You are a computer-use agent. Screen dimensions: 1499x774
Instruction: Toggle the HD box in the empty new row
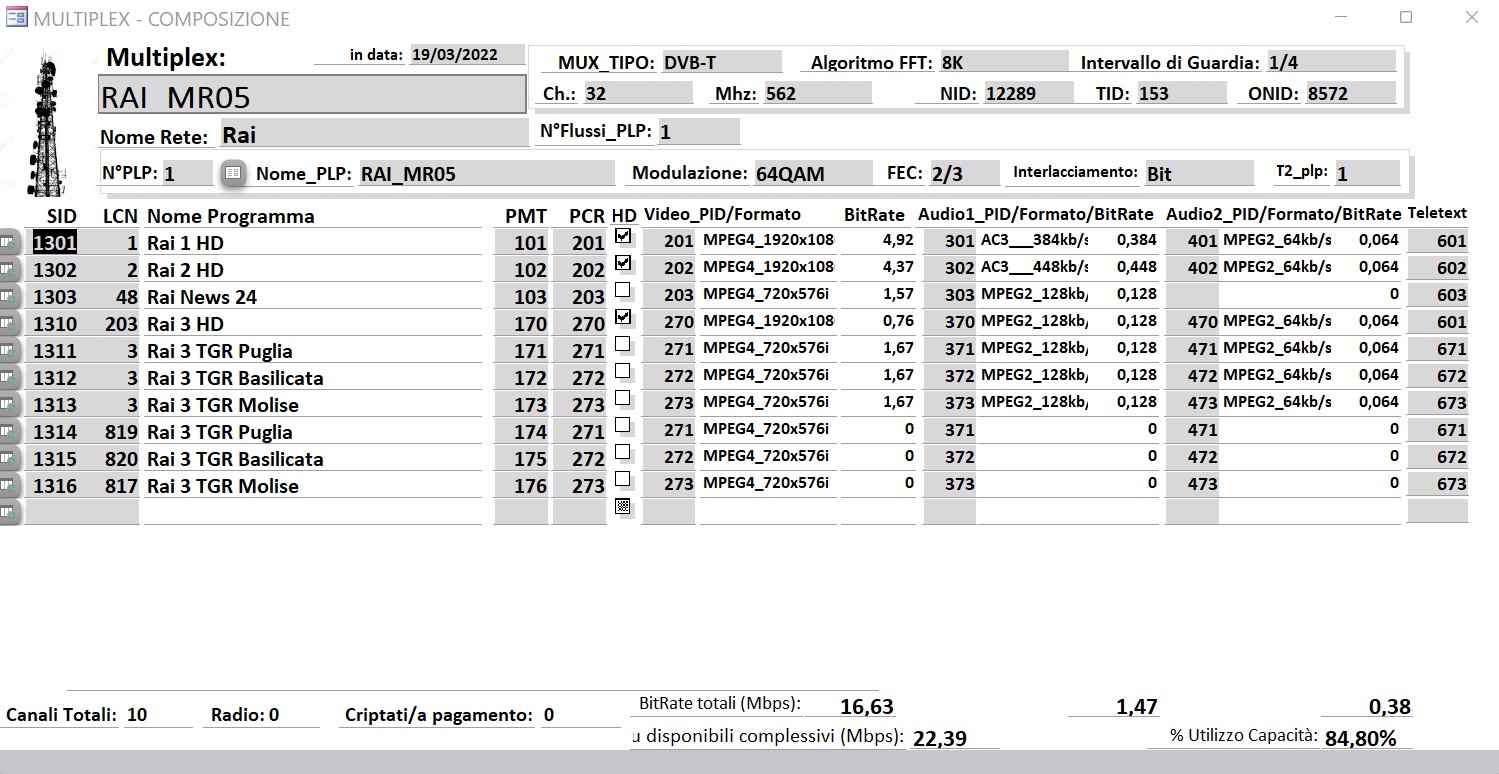(623, 506)
